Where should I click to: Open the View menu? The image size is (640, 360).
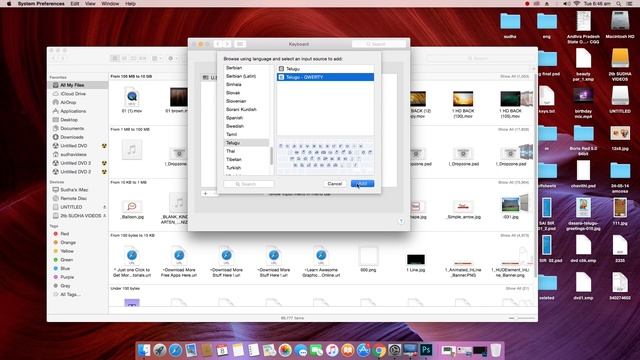[90, 4]
